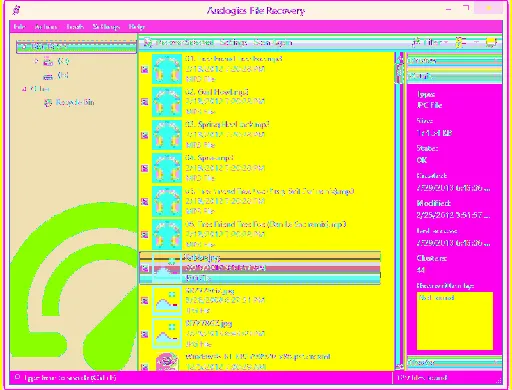Click the file list scrollbar thumb
Screen dimensions: 512x390
tap(399, 73)
